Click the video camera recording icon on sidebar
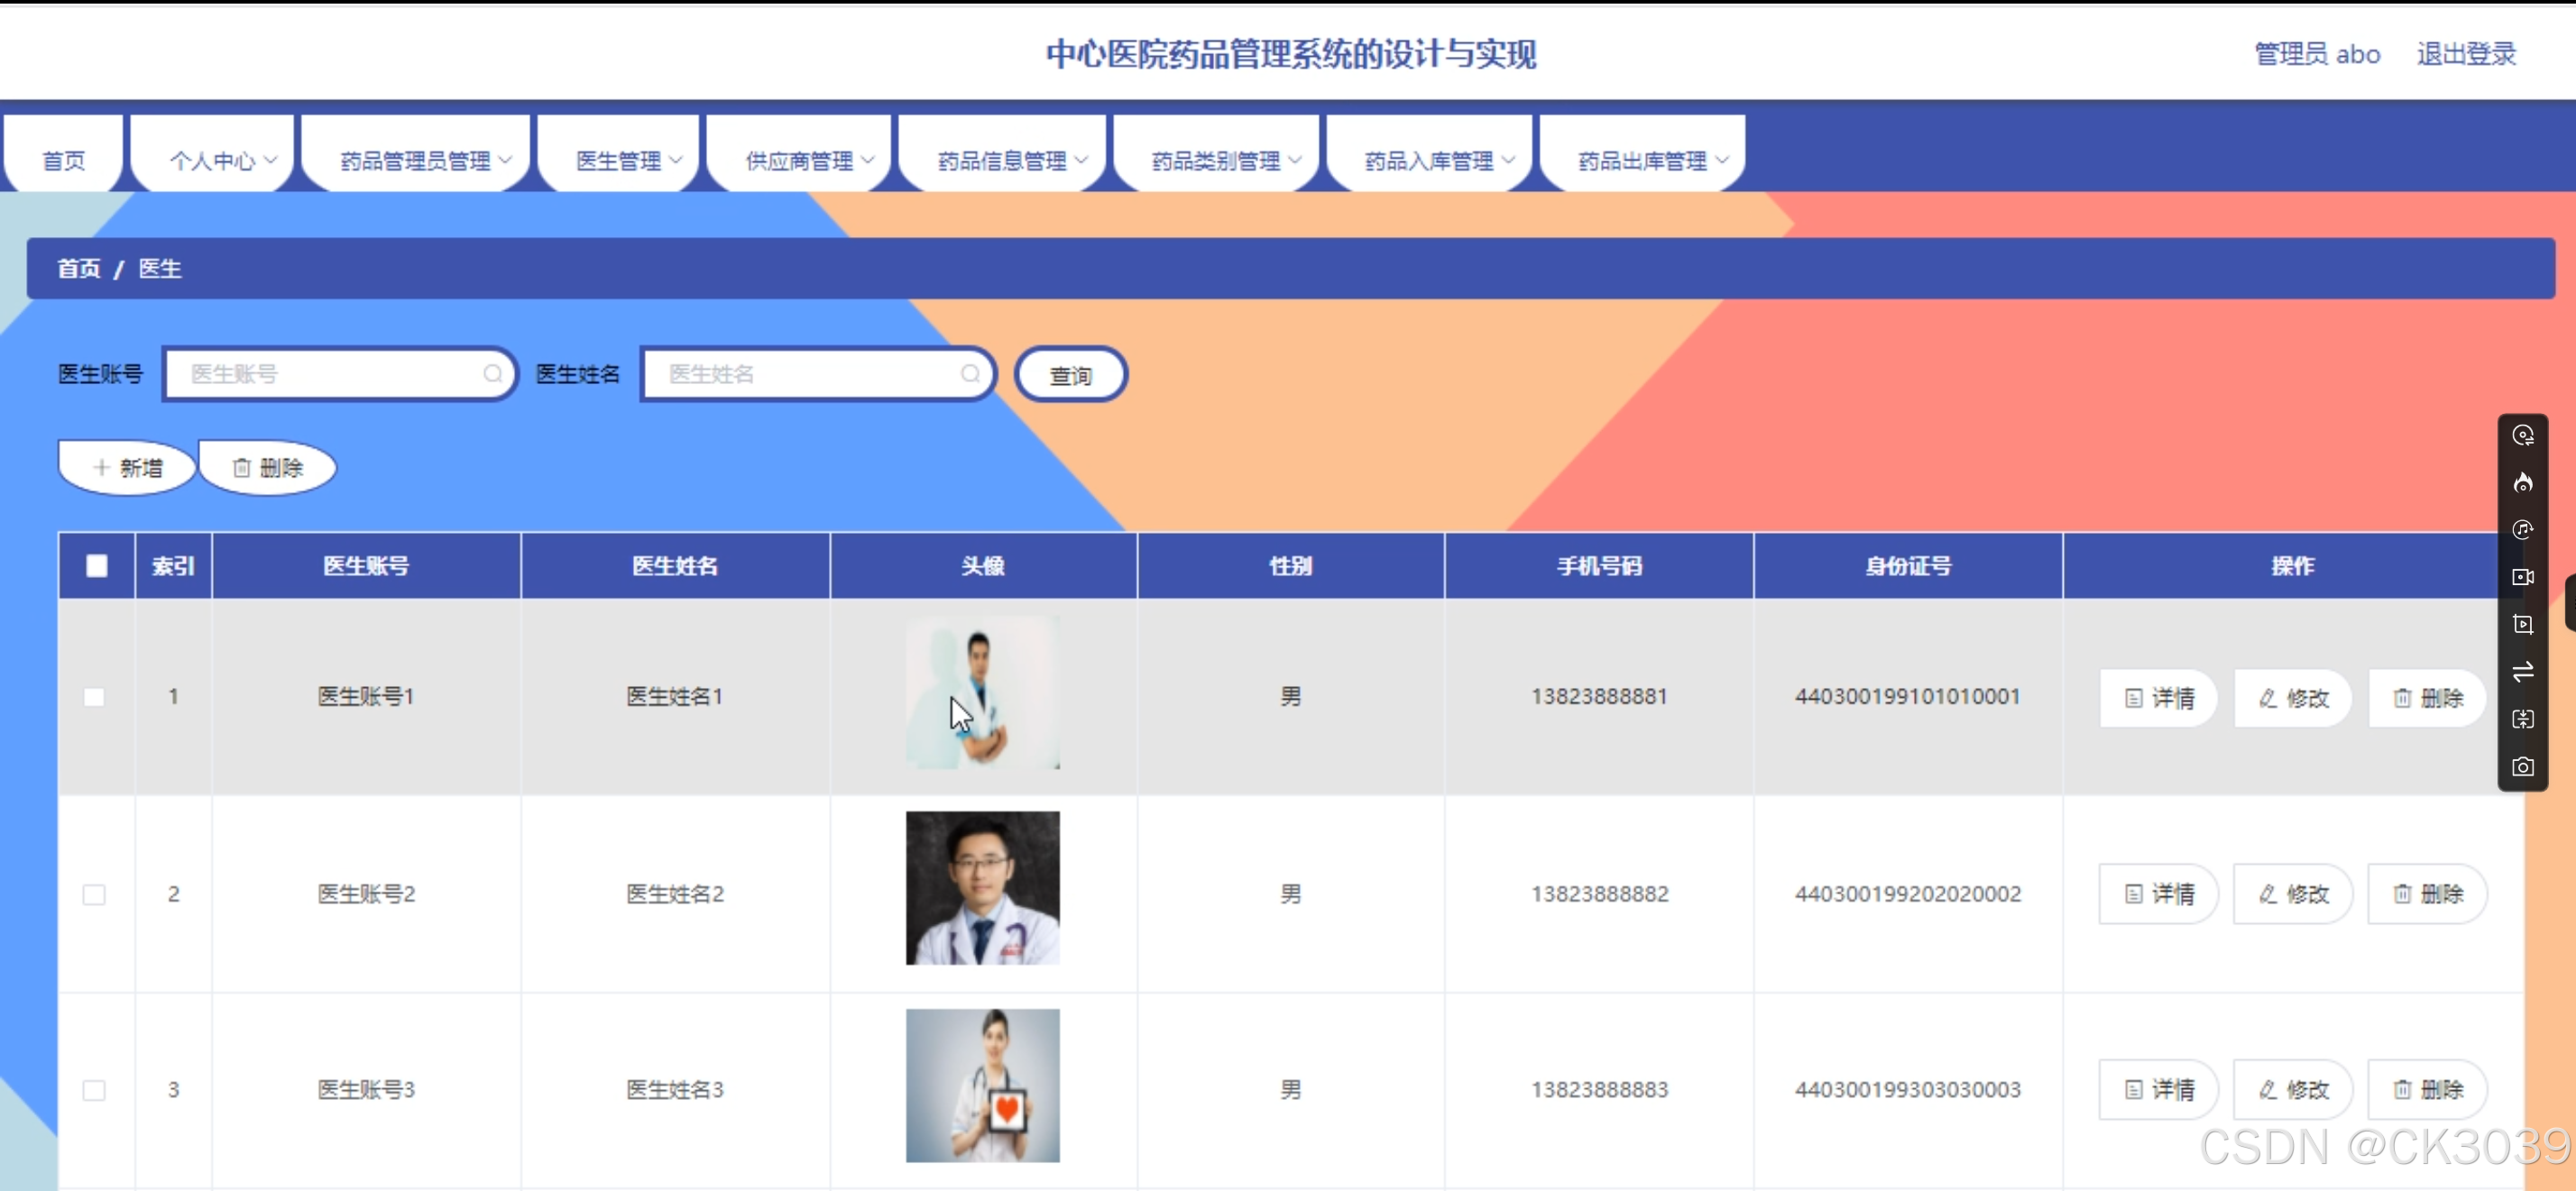The height and width of the screenshot is (1191, 2576). point(2524,576)
